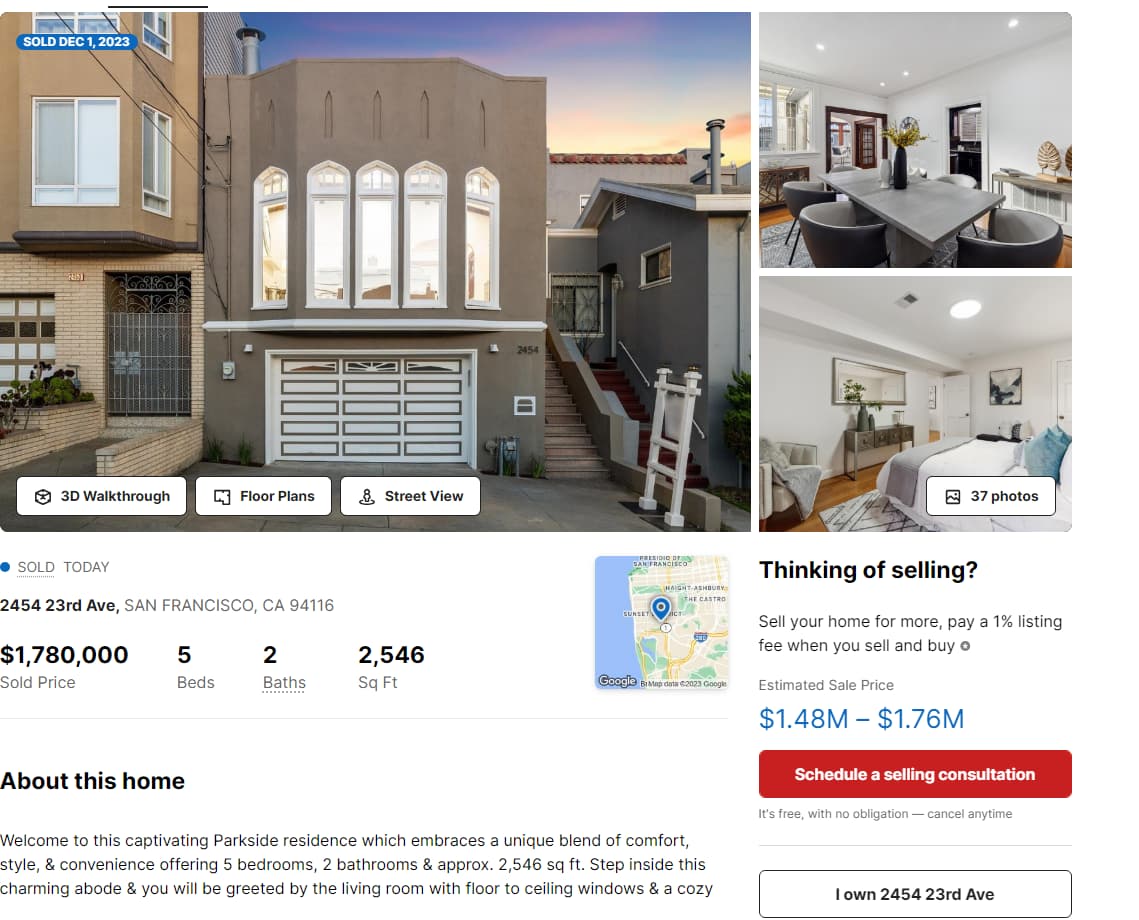The height and width of the screenshot is (920, 1139).
Task: Click the photo gallery image icon
Action: (952, 497)
